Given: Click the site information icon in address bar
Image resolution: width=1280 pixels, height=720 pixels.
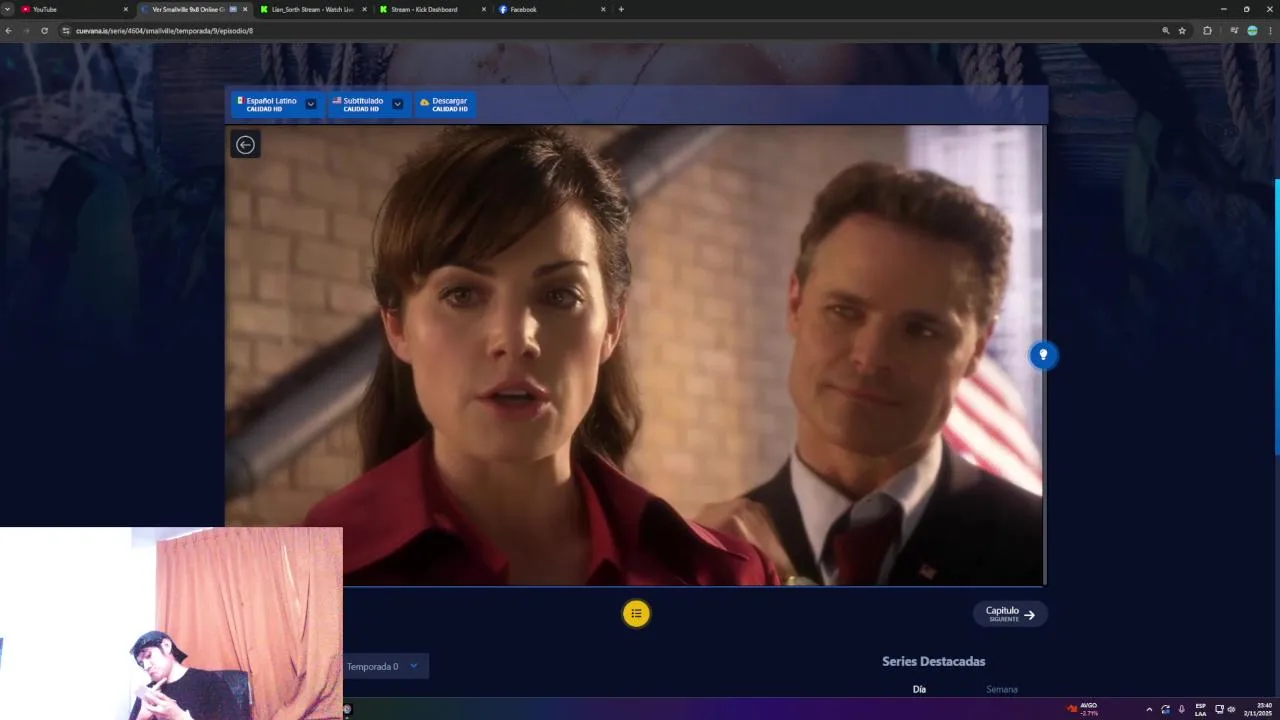Looking at the screenshot, I should pos(67,31).
